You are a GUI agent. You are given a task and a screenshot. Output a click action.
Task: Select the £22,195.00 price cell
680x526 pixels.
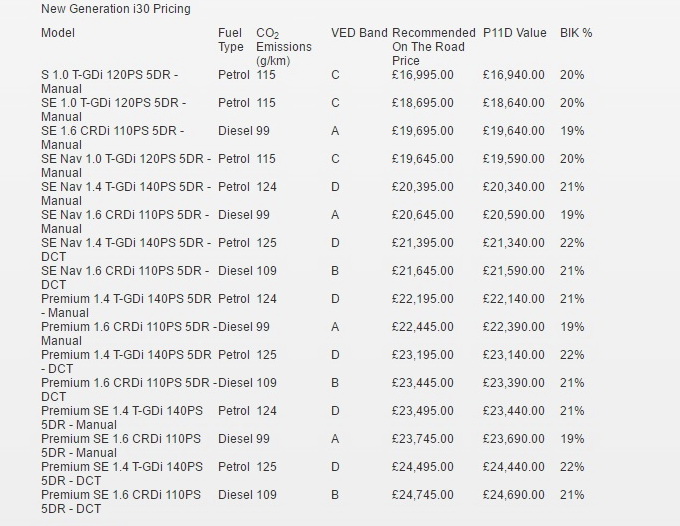[422, 299]
